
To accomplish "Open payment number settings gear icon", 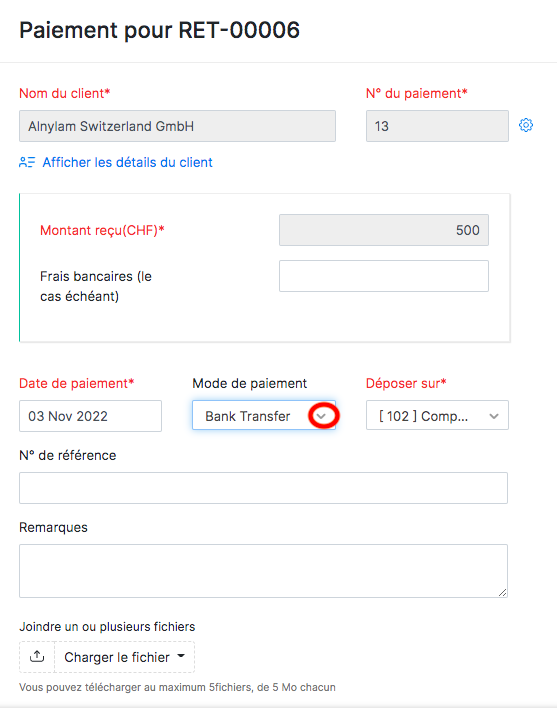I will [526, 125].
